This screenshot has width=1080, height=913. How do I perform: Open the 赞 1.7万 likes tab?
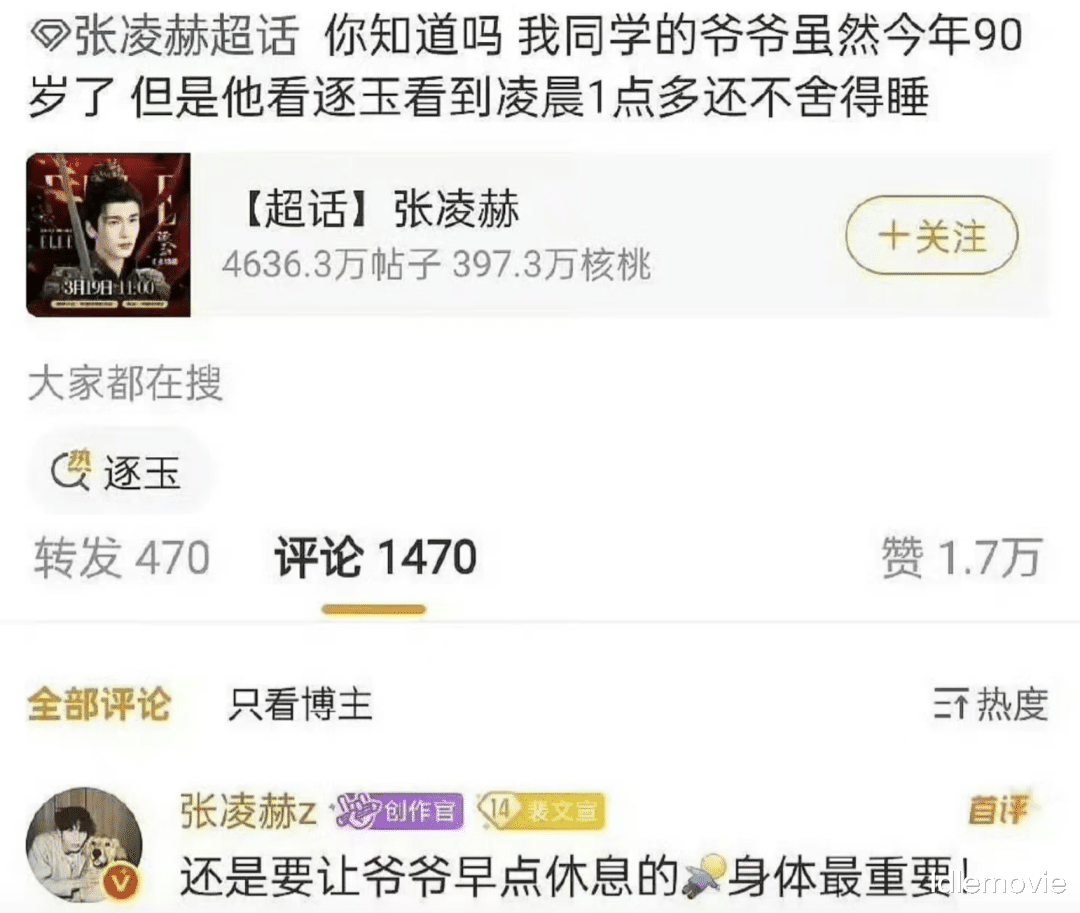(962, 558)
